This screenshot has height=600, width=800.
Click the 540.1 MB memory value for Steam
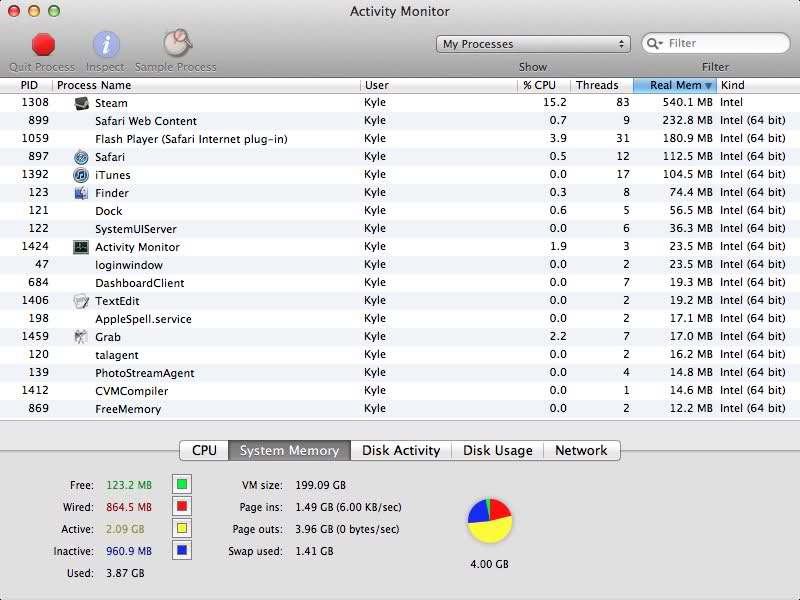687,103
